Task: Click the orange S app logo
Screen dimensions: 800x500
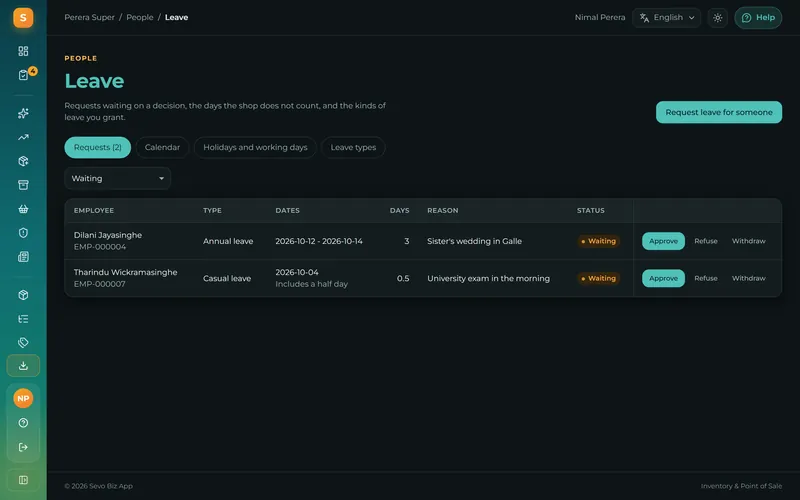Action: pyautogui.click(x=23, y=18)
